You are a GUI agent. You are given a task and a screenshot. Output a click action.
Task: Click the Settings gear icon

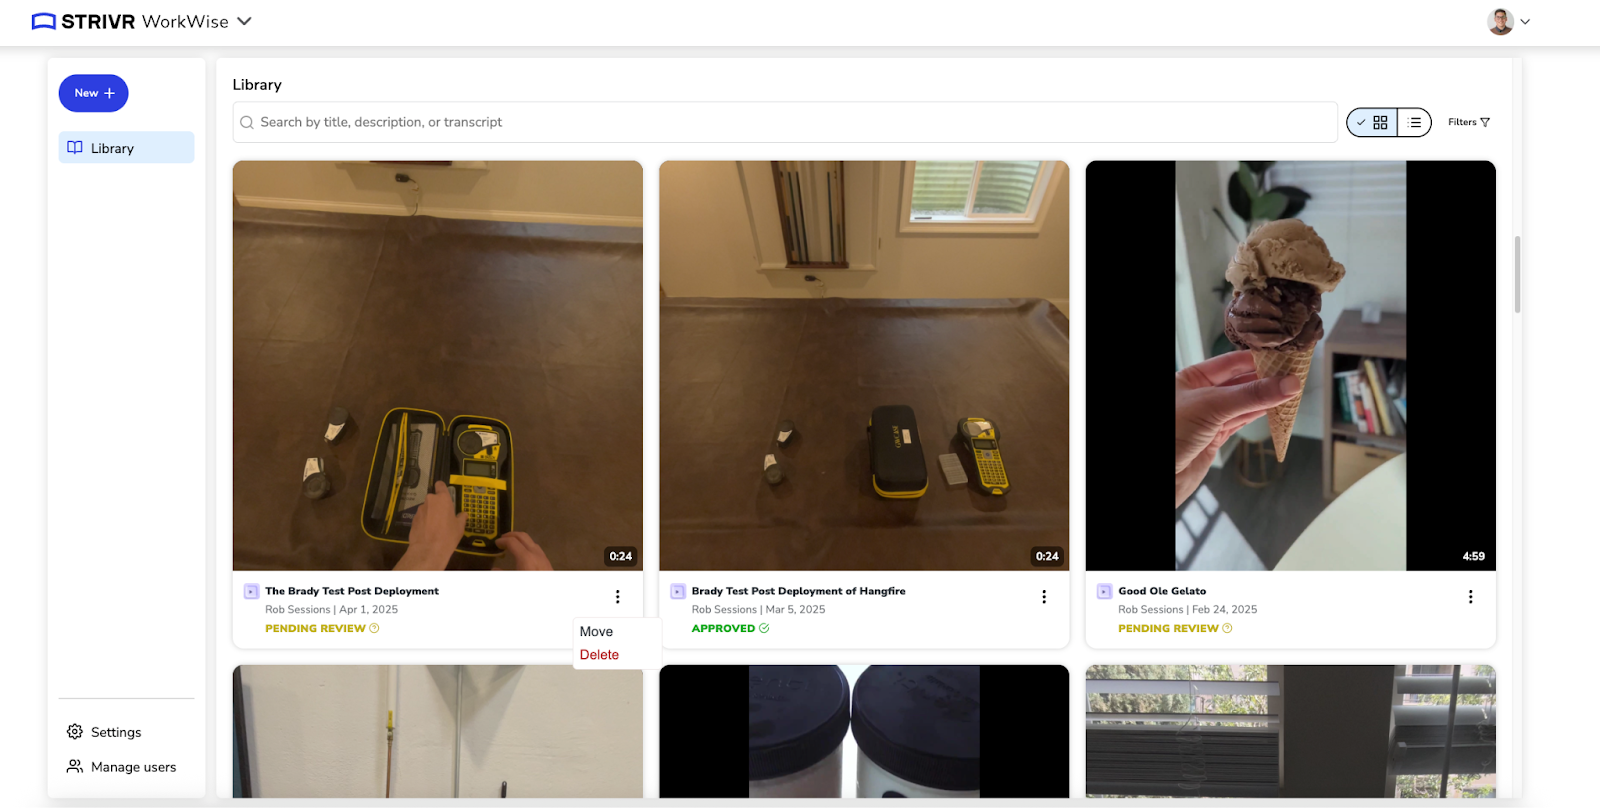coord(75,732)
